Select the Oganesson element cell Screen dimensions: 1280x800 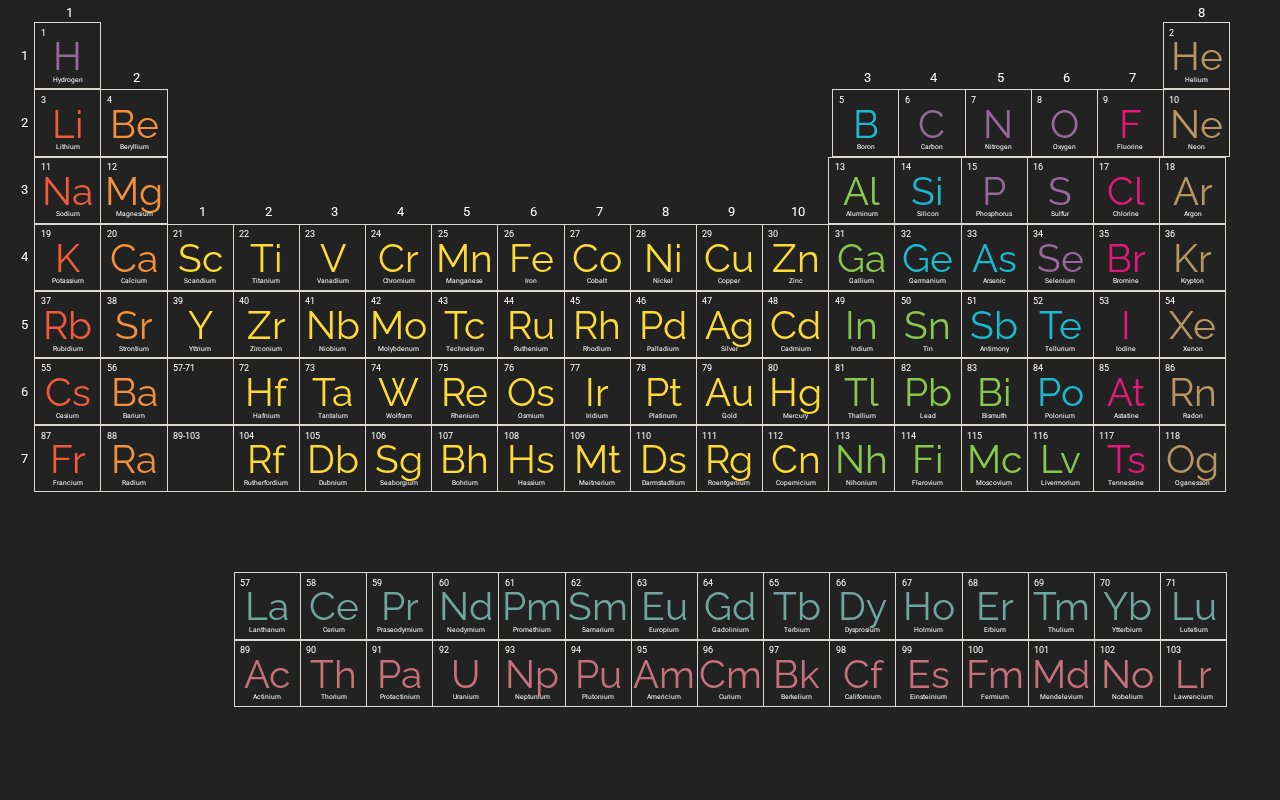point(1192,459)
